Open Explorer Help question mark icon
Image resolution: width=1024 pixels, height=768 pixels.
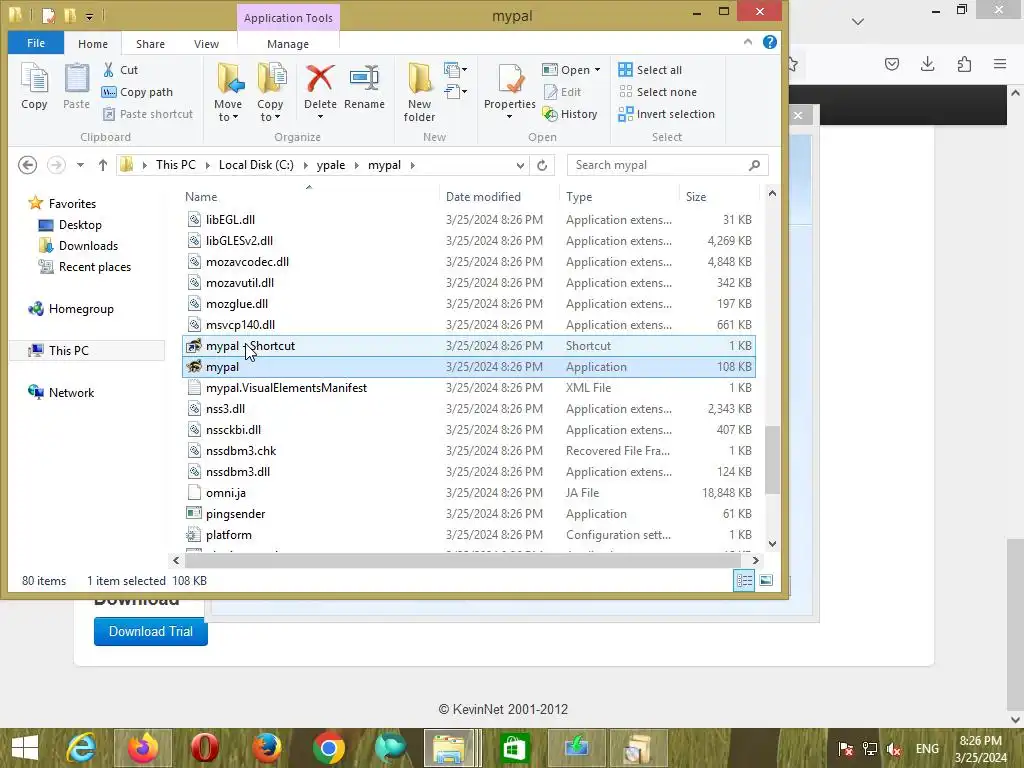point(770,42)
